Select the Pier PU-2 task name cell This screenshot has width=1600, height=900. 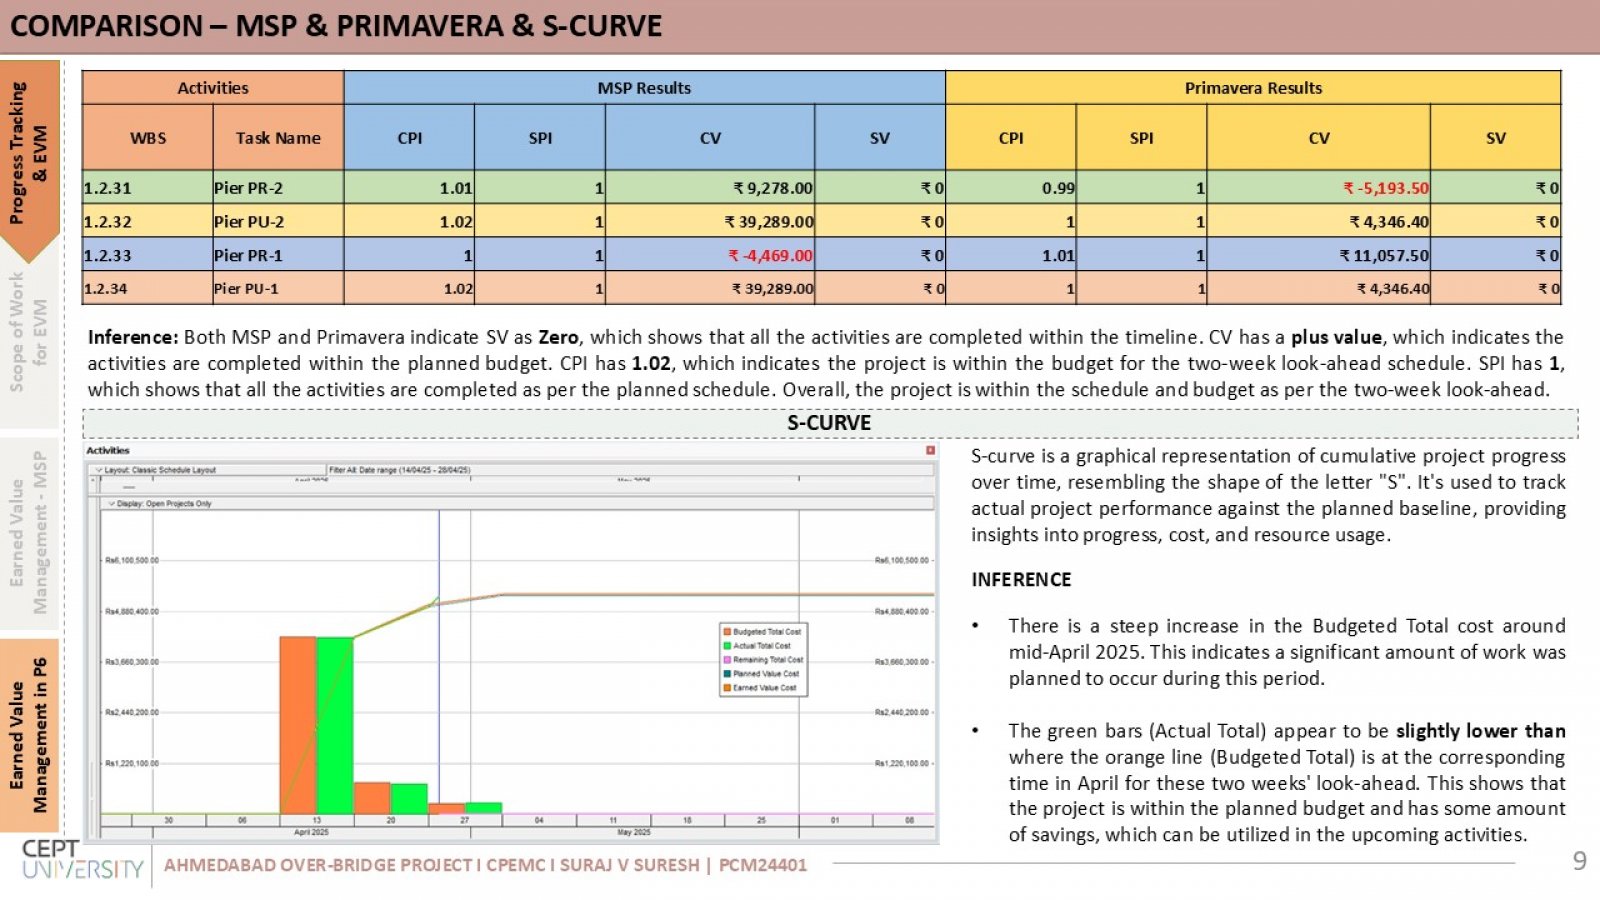[278, 221]
